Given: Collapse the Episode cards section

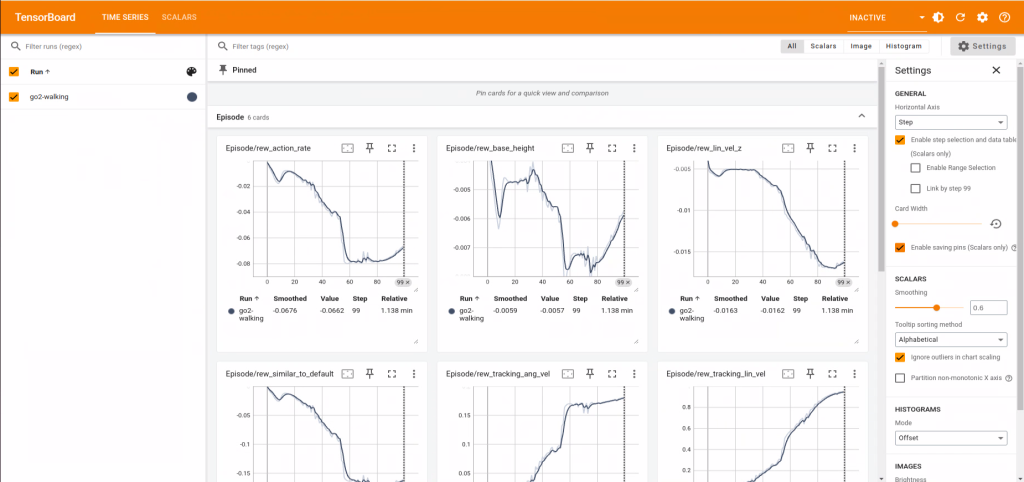Looking at the screenshot, I should tap(861, 117).
